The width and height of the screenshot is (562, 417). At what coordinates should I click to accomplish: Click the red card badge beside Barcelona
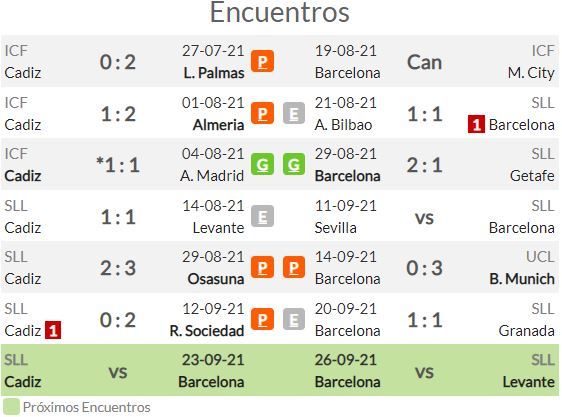coord(476,124)
